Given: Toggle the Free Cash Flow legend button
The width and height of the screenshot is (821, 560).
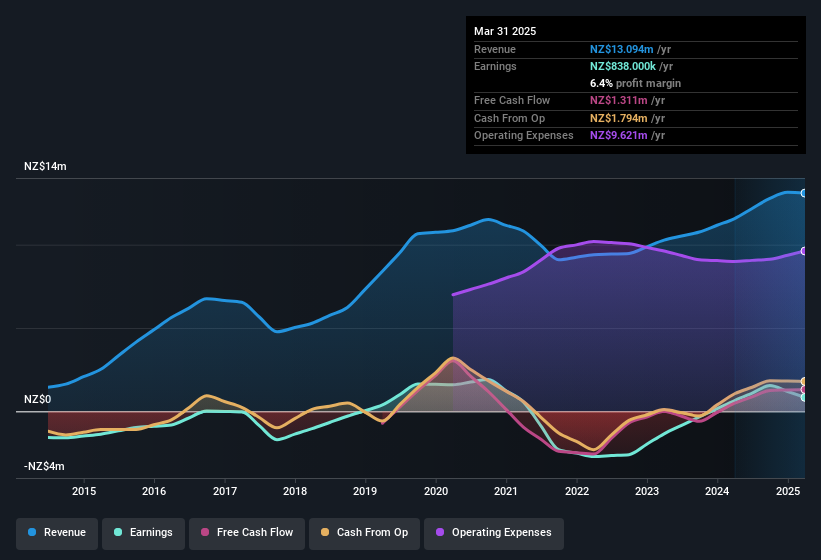Looking at the screenshot, I should click(247, 533).
